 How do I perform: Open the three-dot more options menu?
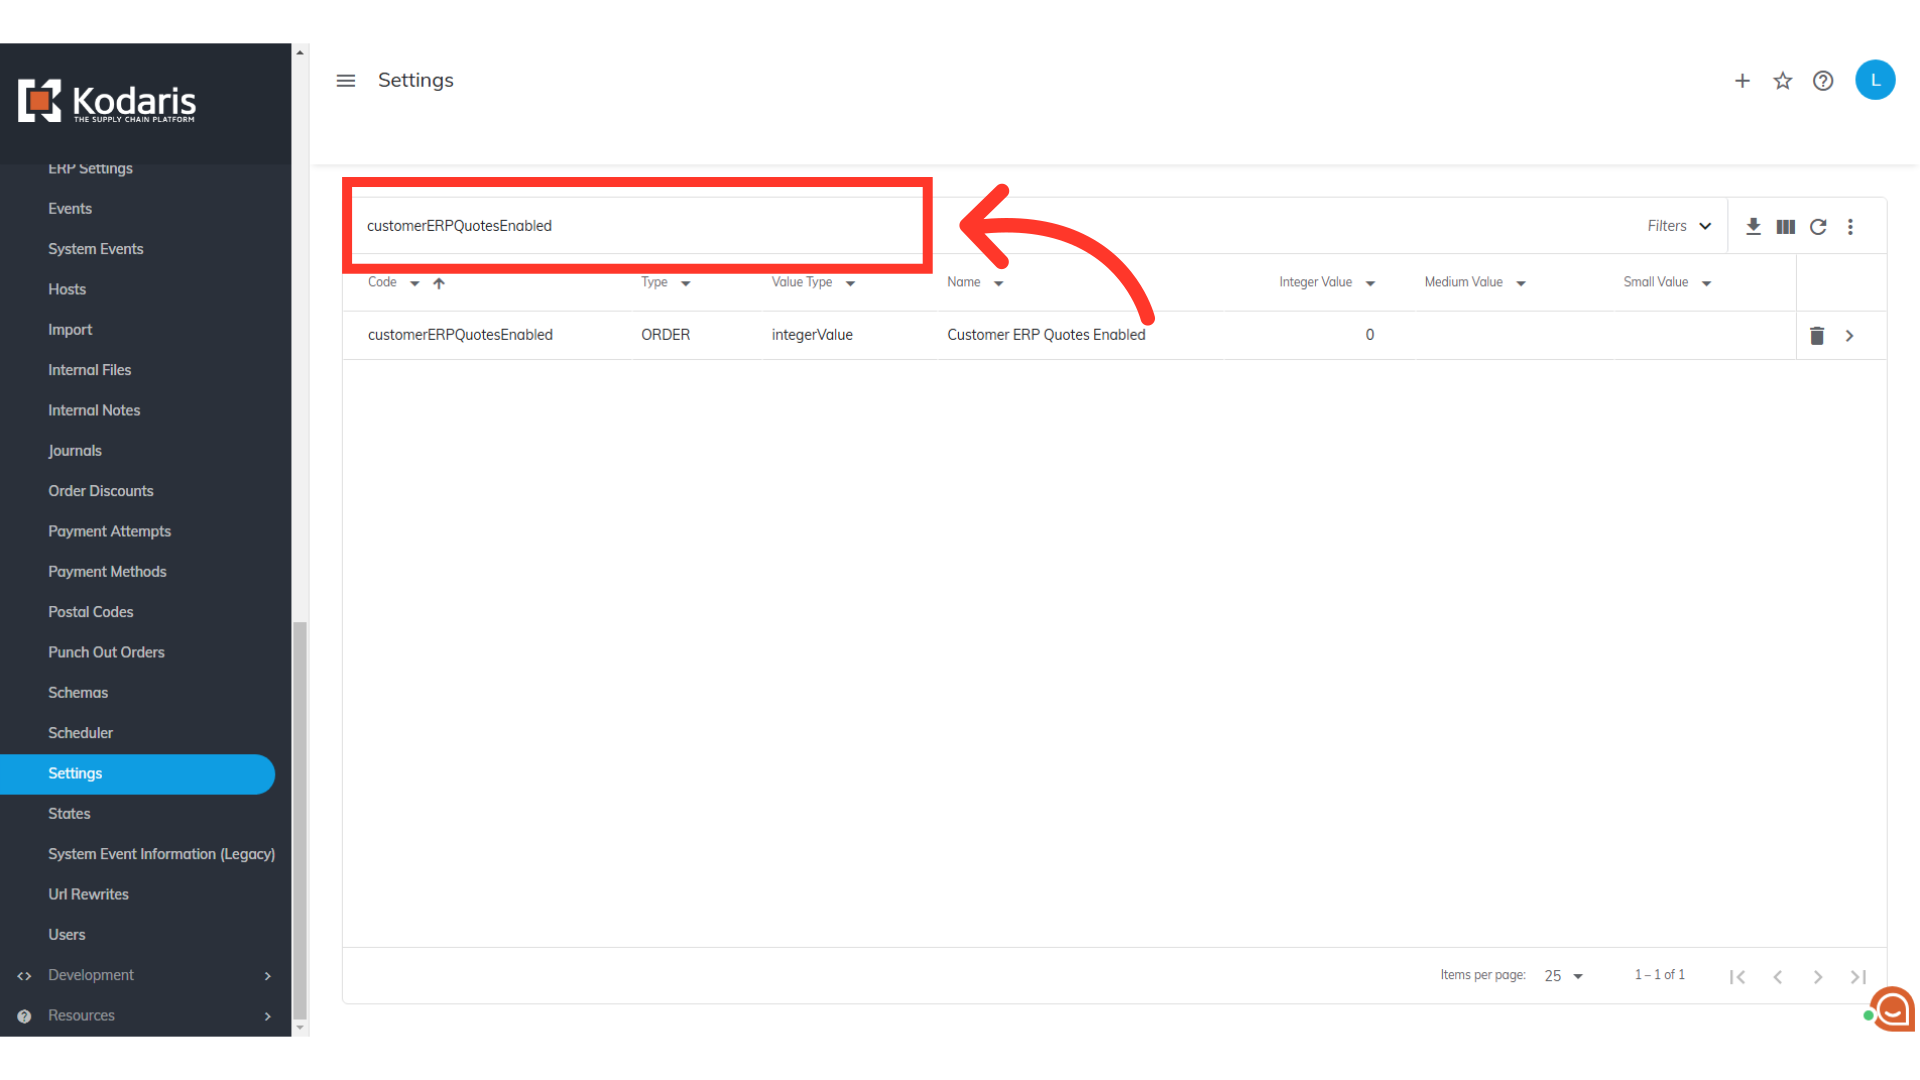point(1850,227)
